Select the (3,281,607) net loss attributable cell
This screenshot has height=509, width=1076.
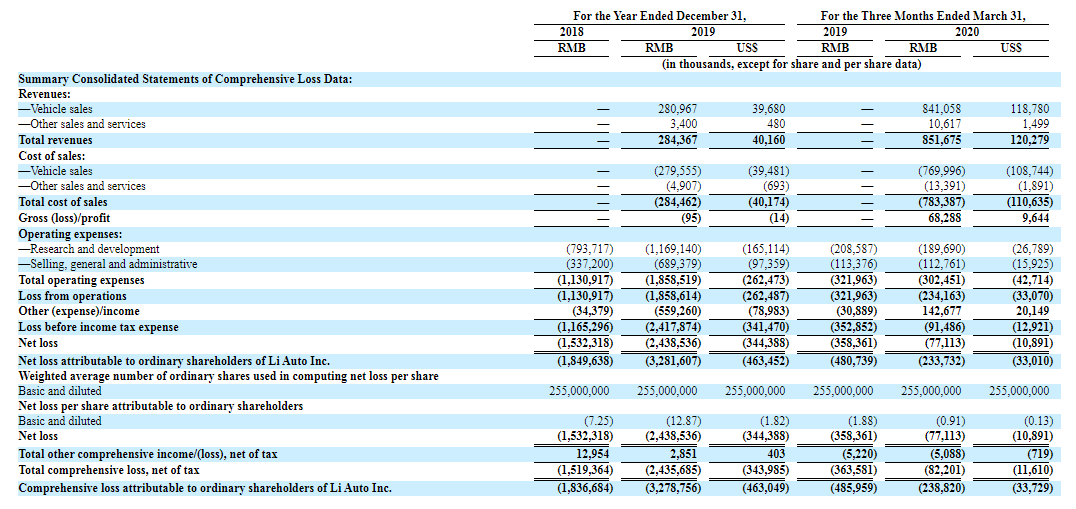click(x=673, y=360)
